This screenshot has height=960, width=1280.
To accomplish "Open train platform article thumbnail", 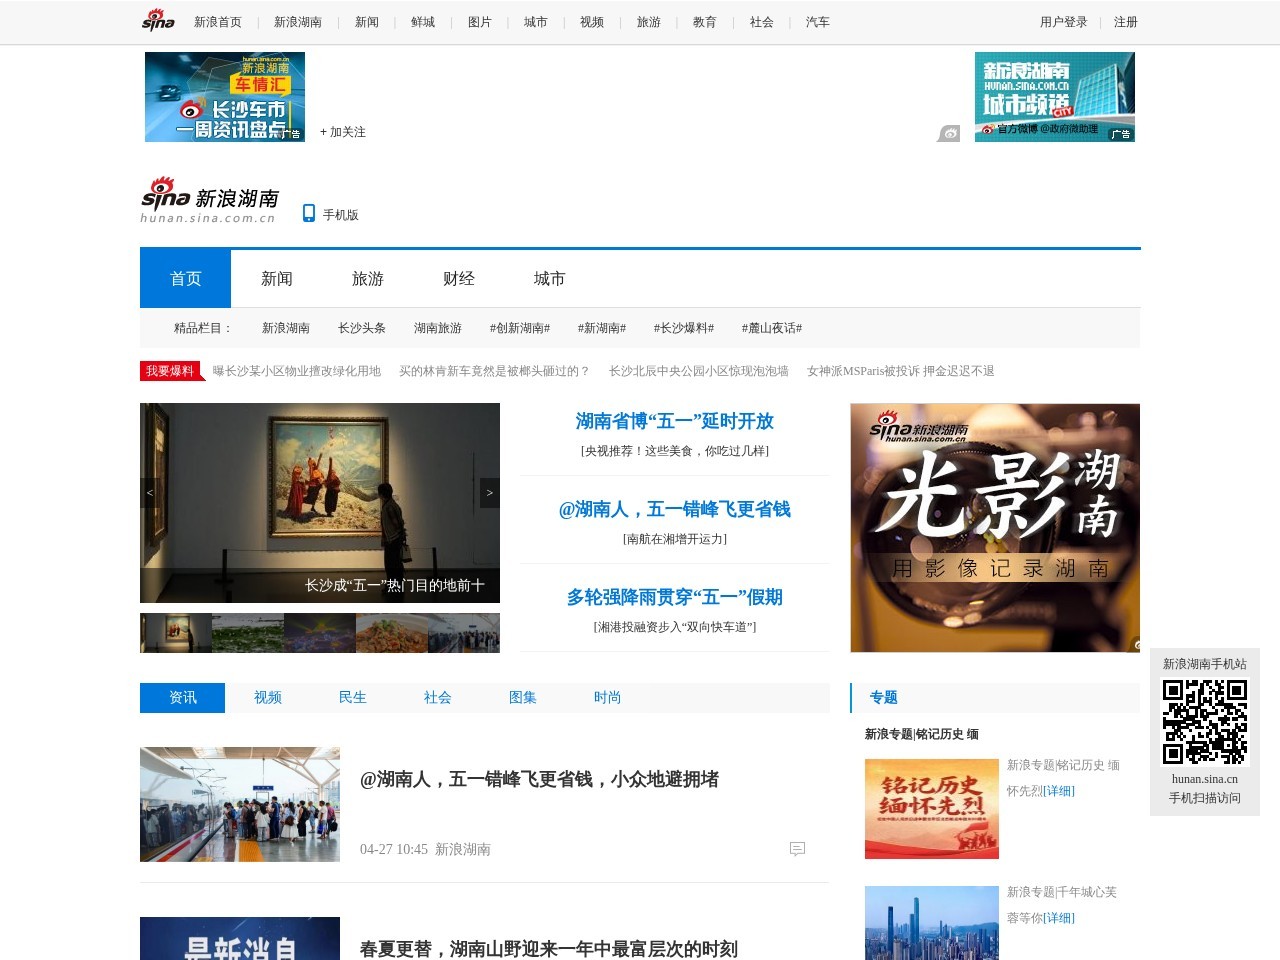I will [240, 804].
